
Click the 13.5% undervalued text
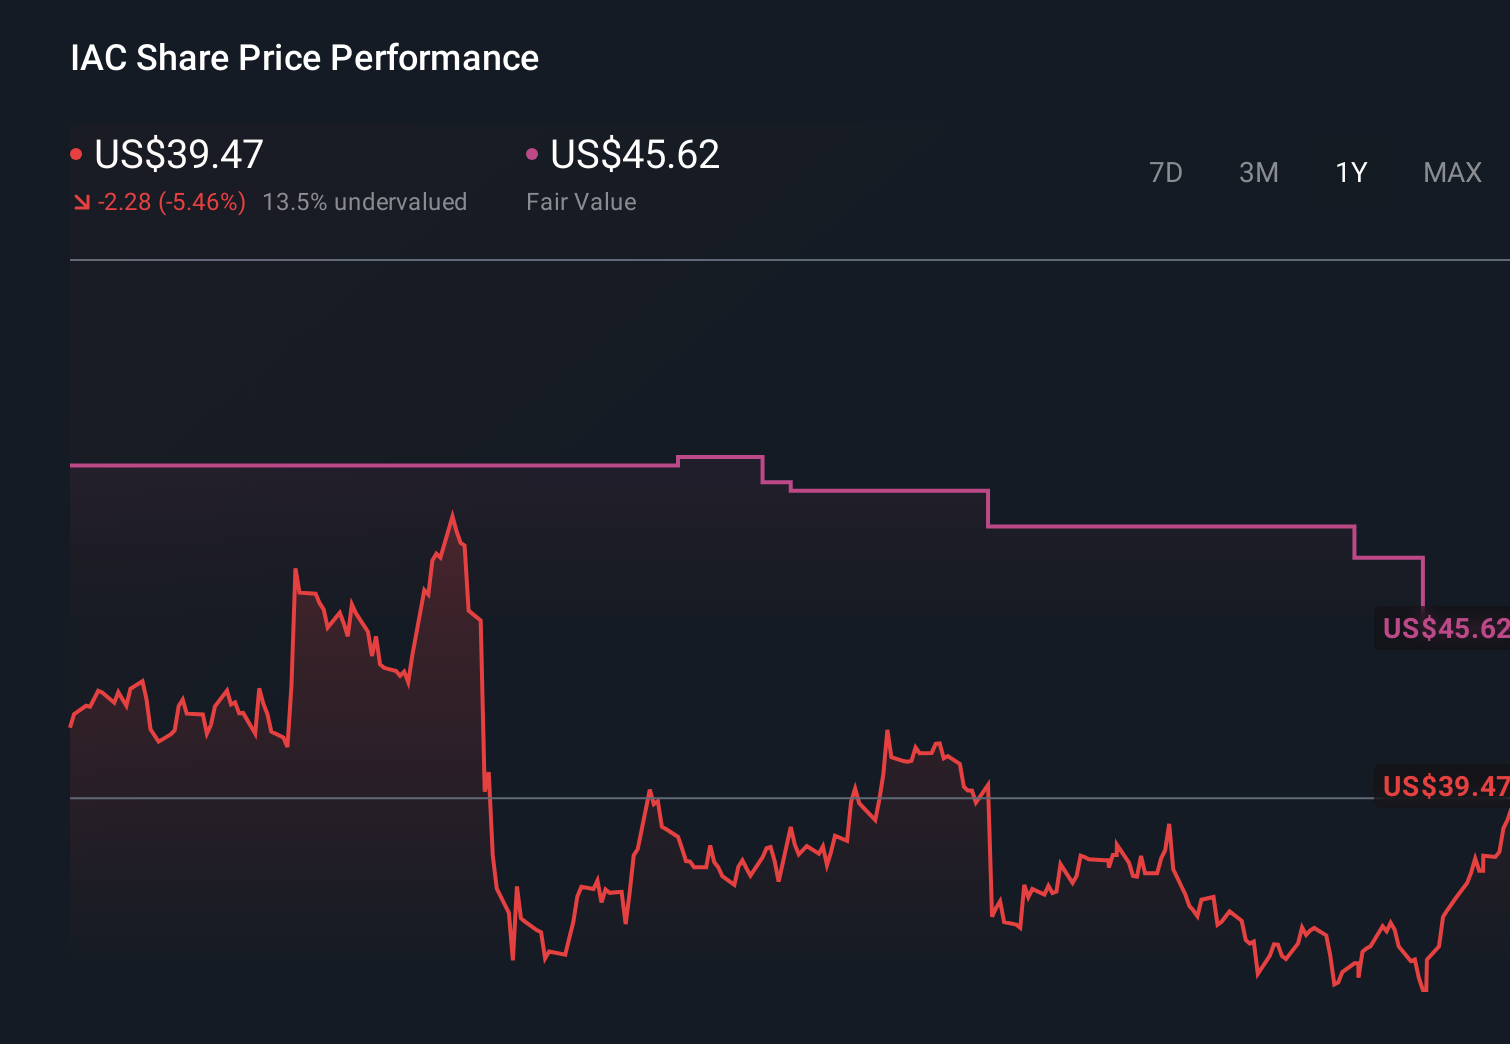[x=365, y=201]
